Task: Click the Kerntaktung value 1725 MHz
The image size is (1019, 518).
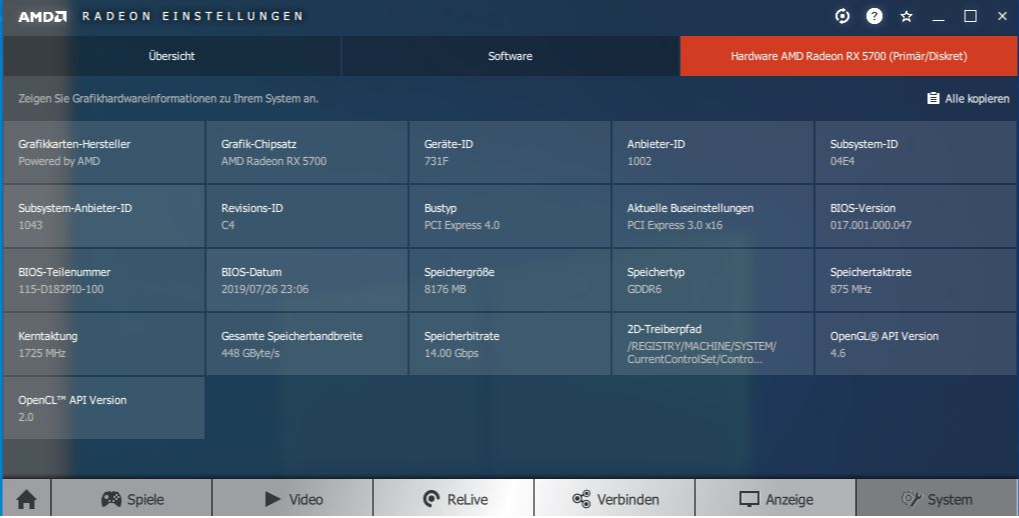Action: (x=42, y=353)
